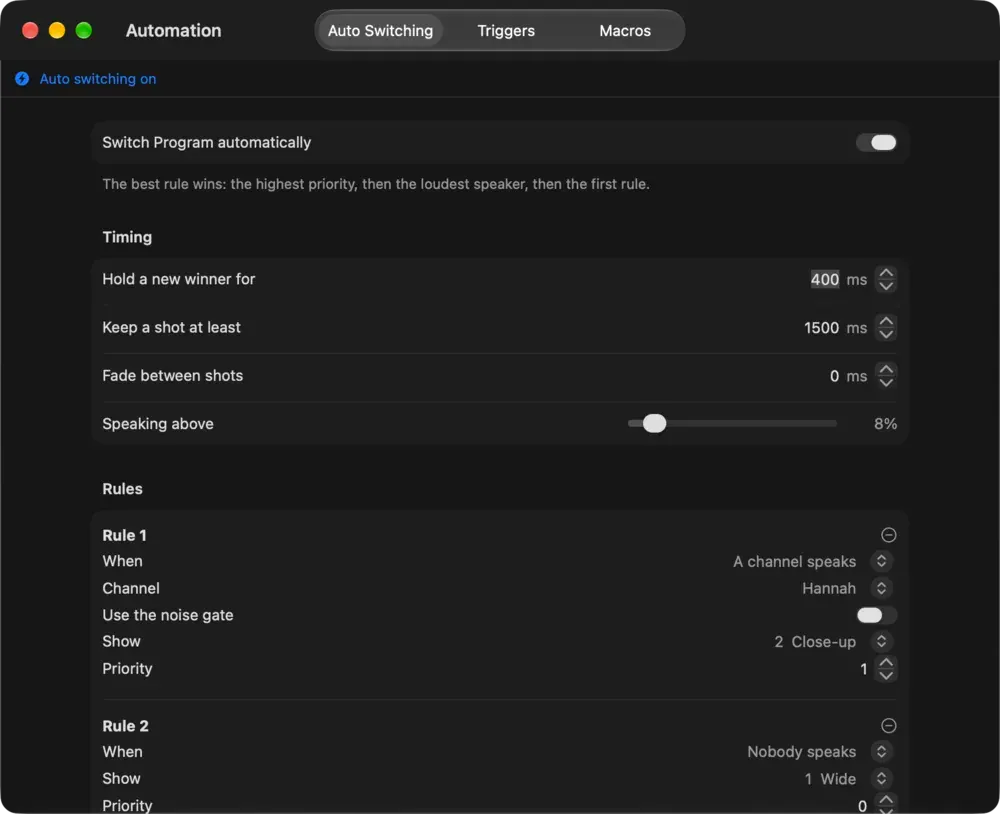Click the 'Speaking above' label
1000x814 pixels.
(x=158, y=424)
